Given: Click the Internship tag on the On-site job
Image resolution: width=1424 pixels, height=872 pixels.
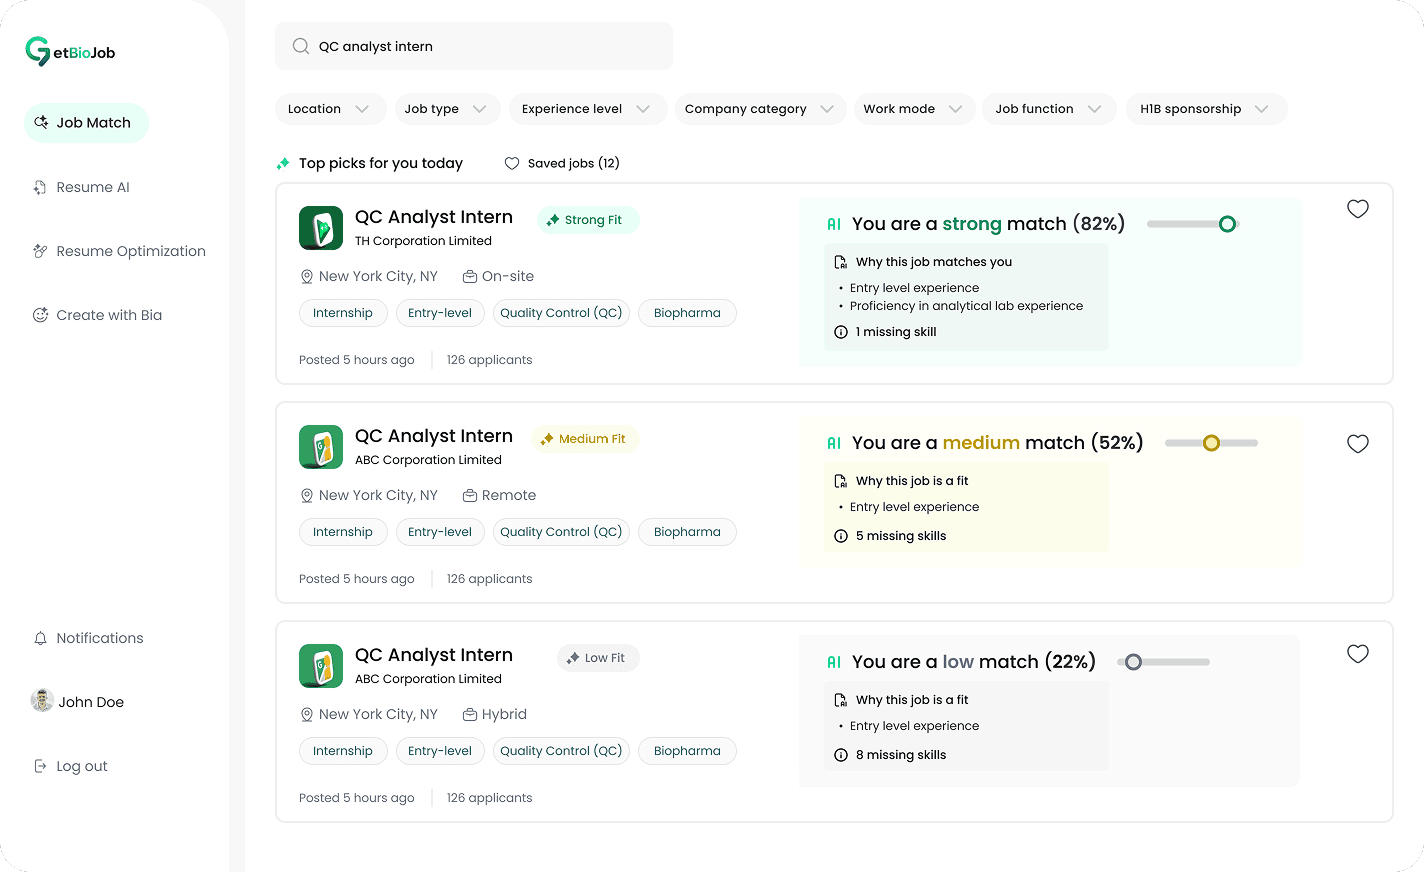Looking at the screenshot, I should pos(343,313).
